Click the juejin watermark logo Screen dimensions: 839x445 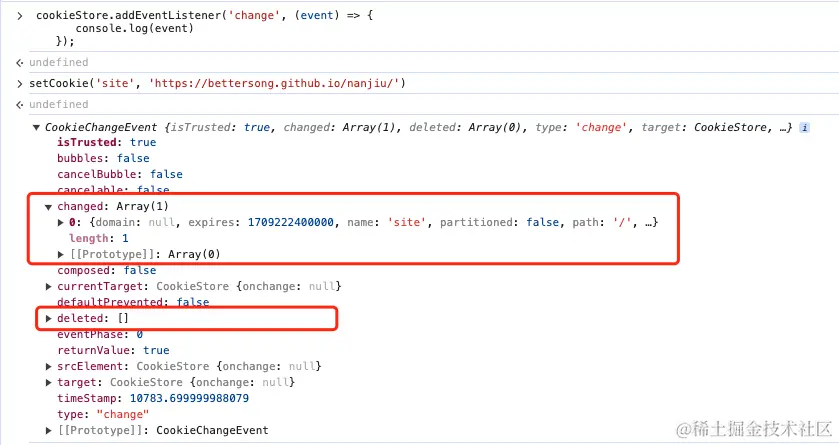point(686,429)
